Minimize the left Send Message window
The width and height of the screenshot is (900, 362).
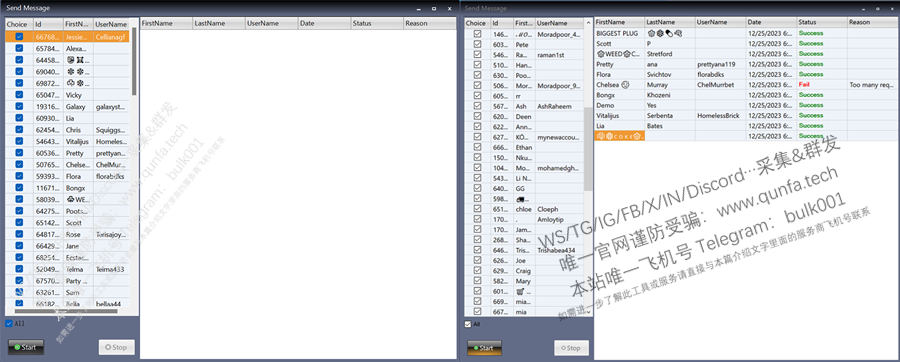tap(418, 9)
